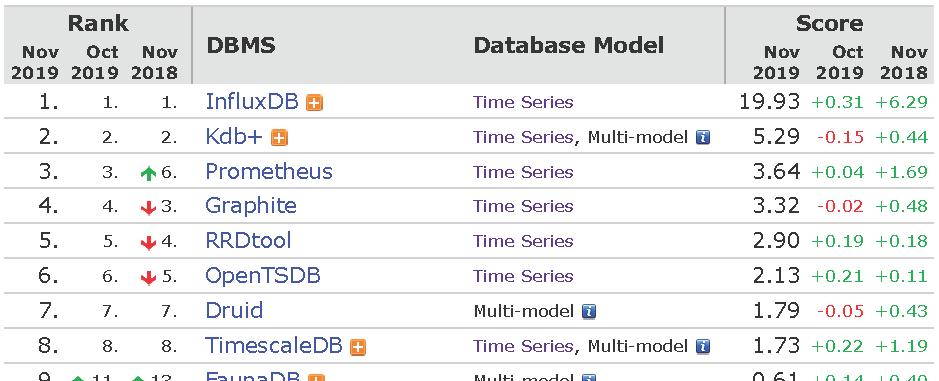The width and height of the screenshot is (939, 381).
Task: Click the red down arrow in Graphite row
Action: (x=148, y=208)
